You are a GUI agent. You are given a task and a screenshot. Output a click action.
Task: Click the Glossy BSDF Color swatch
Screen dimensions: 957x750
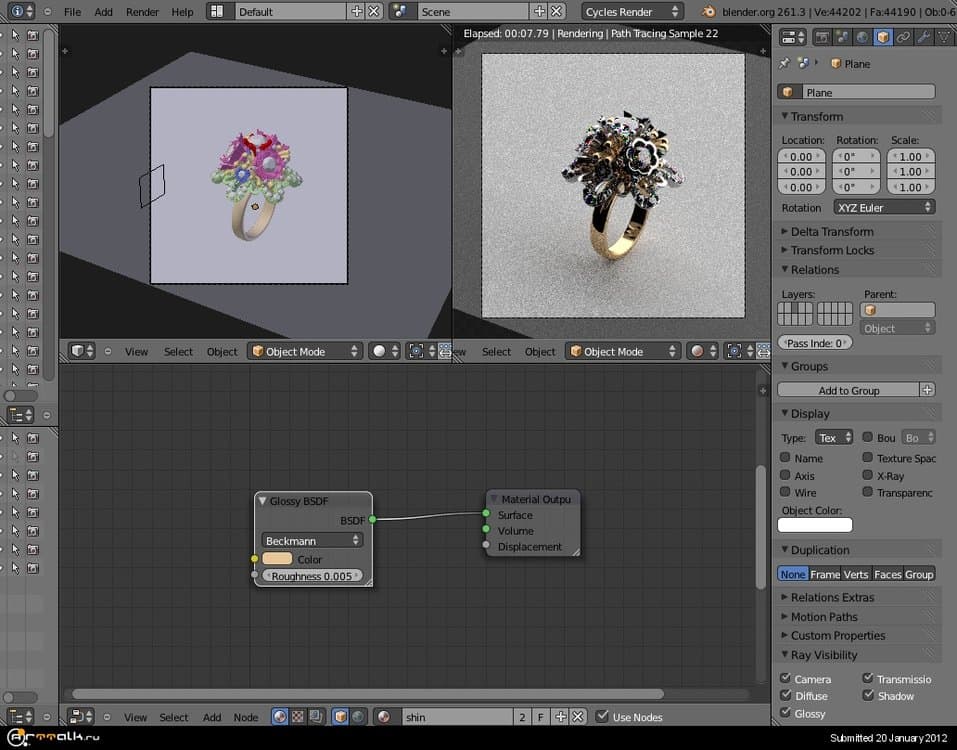click(277, 559)
